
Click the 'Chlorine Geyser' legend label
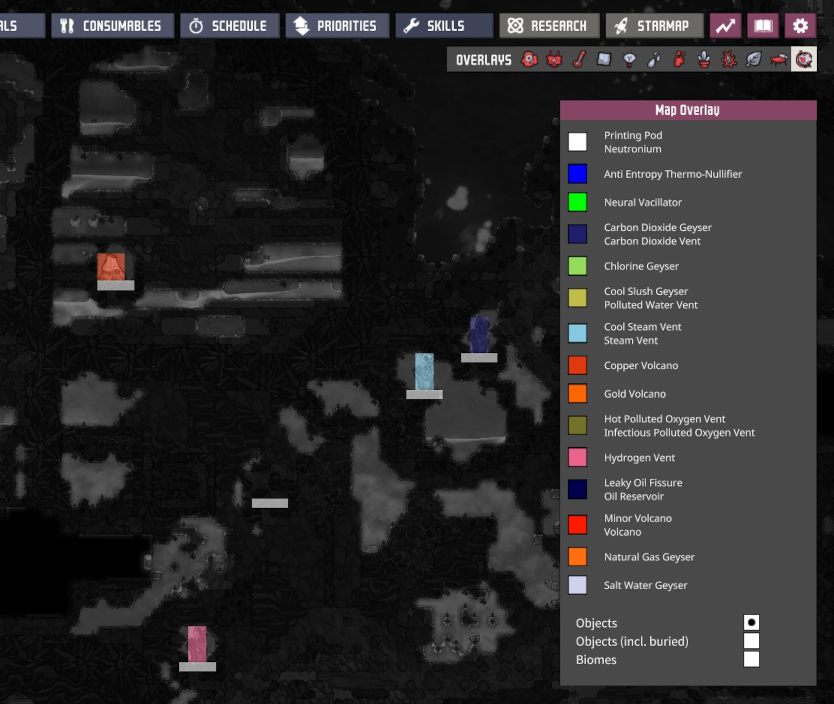[x=641, y=266]
